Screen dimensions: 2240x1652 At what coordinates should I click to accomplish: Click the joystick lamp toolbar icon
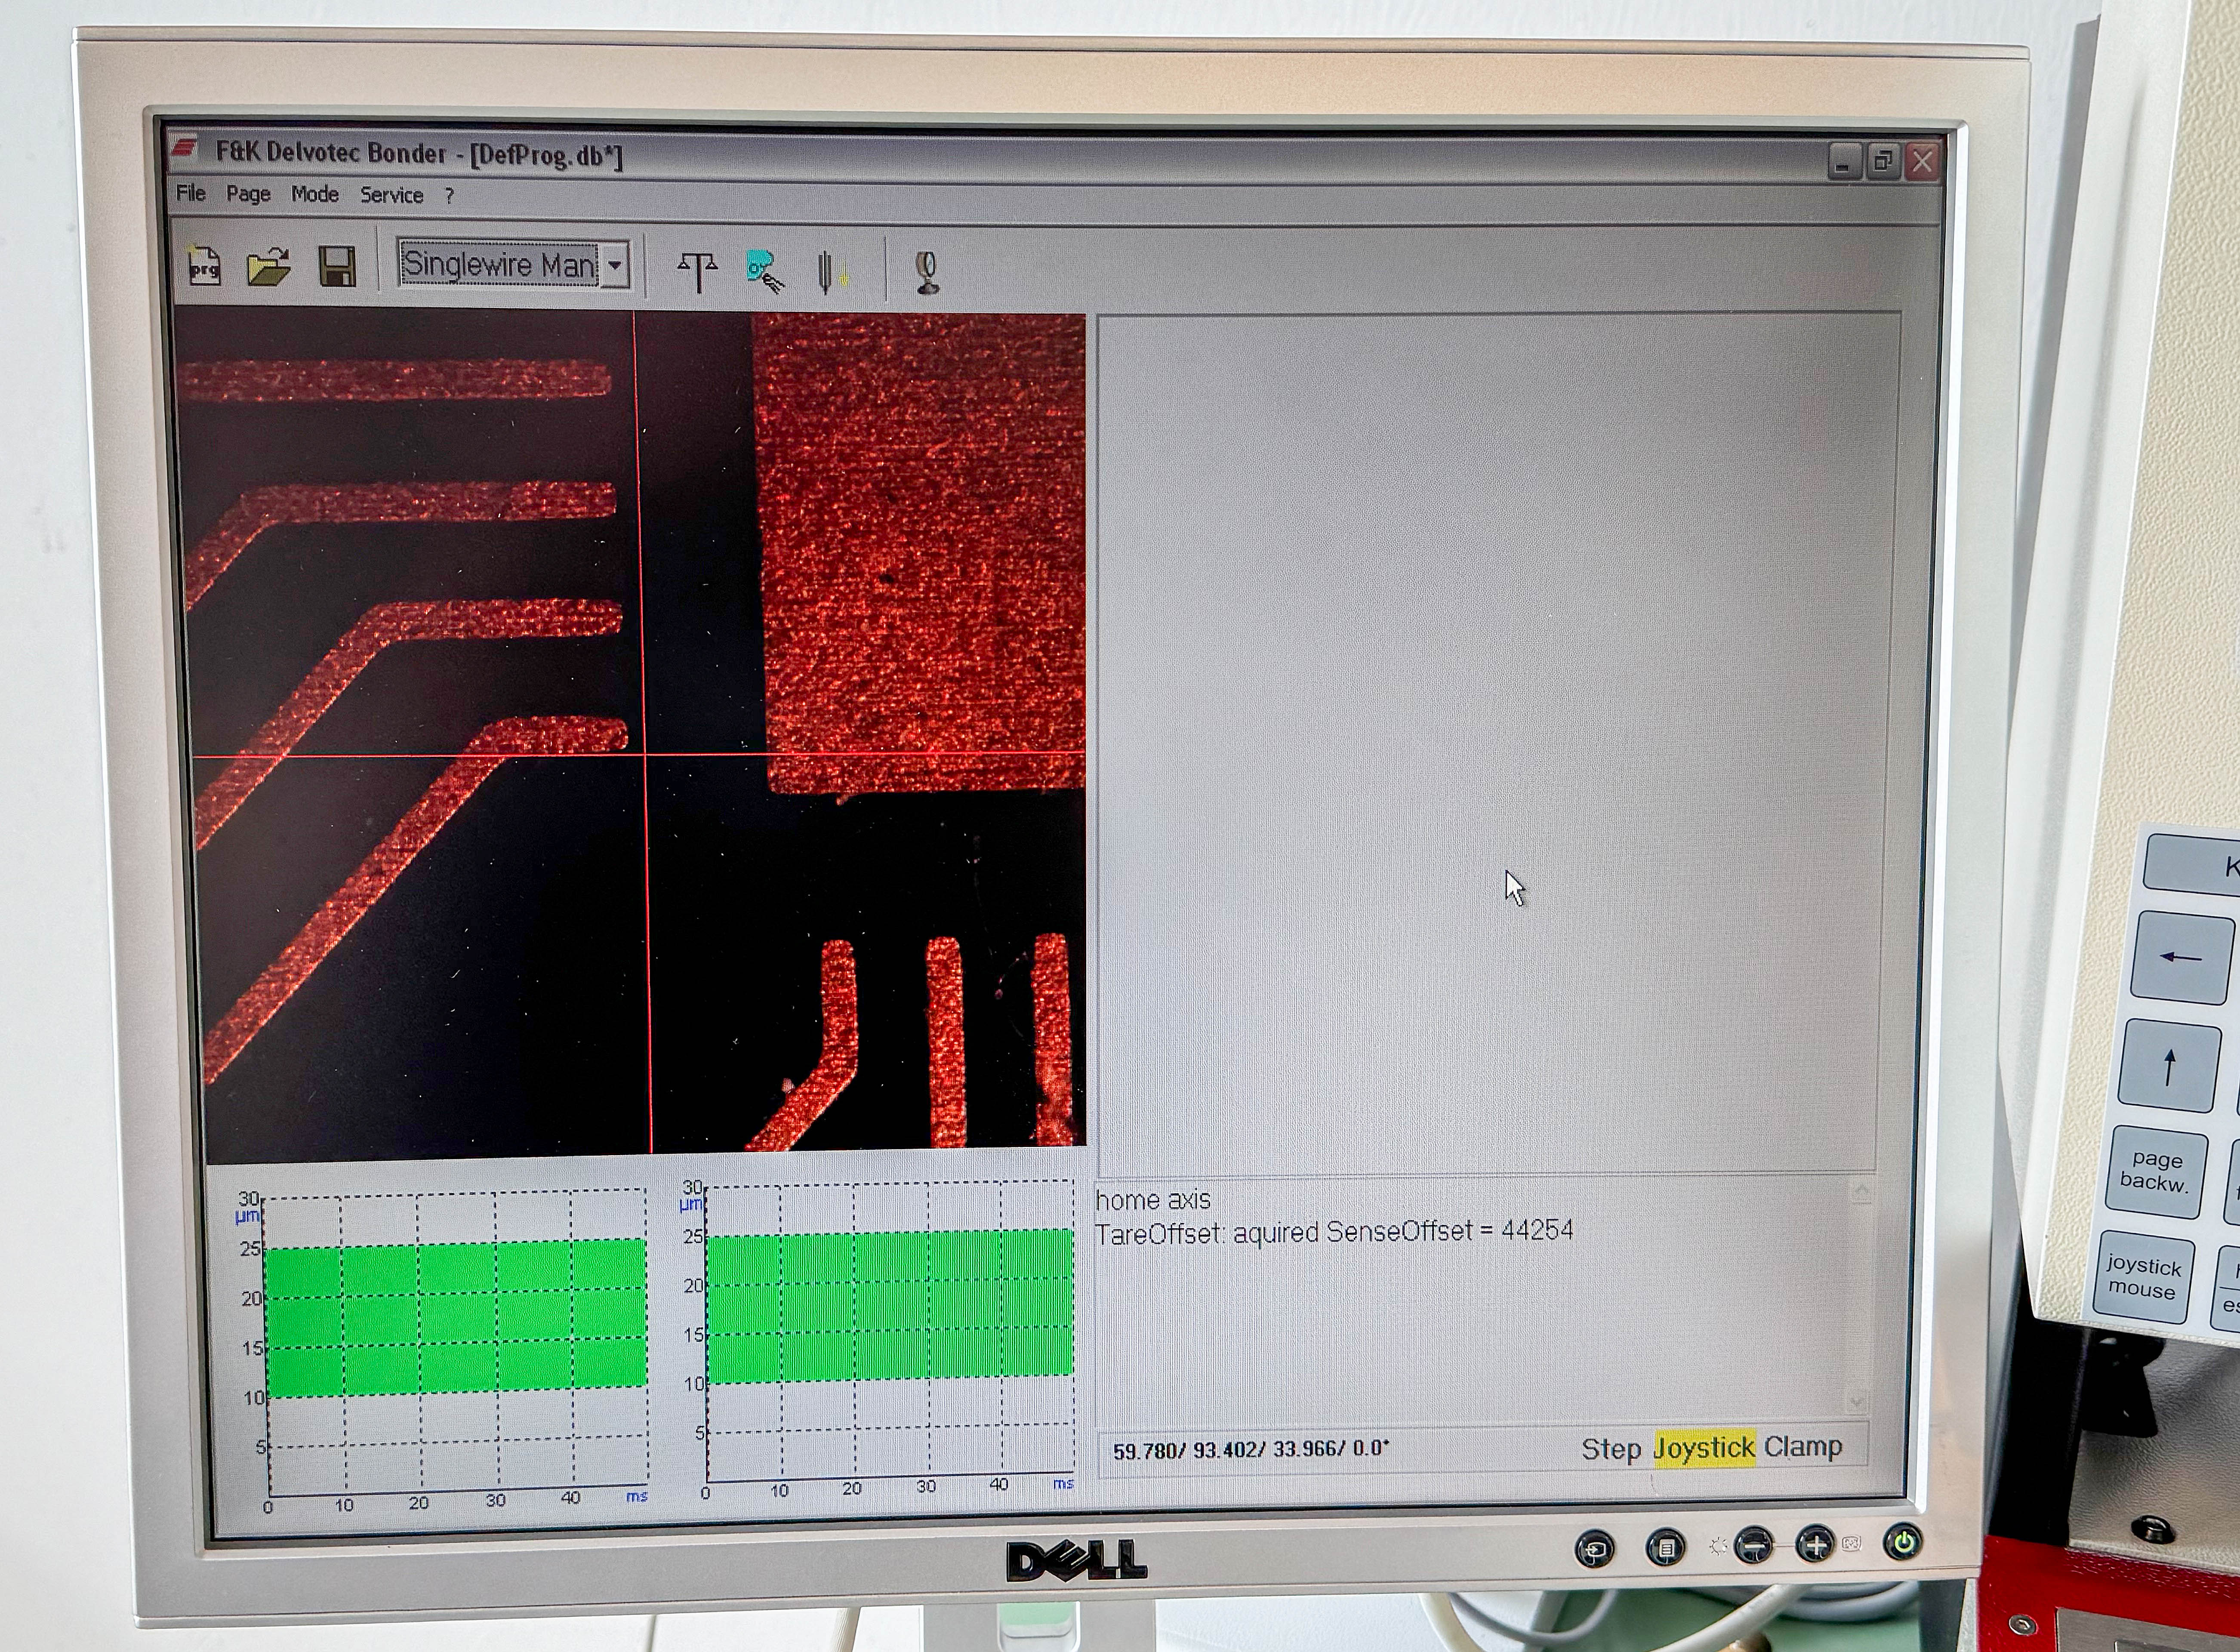[927, 272]
